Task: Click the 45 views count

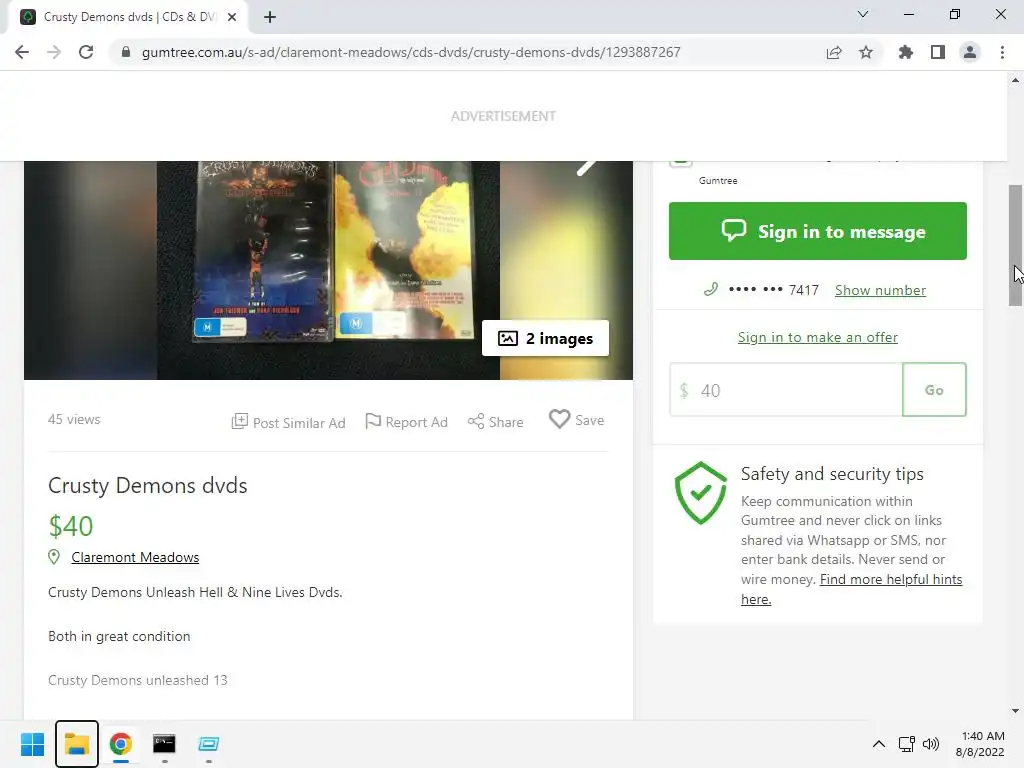Action: pyautogui.click(x=74, y=419)
